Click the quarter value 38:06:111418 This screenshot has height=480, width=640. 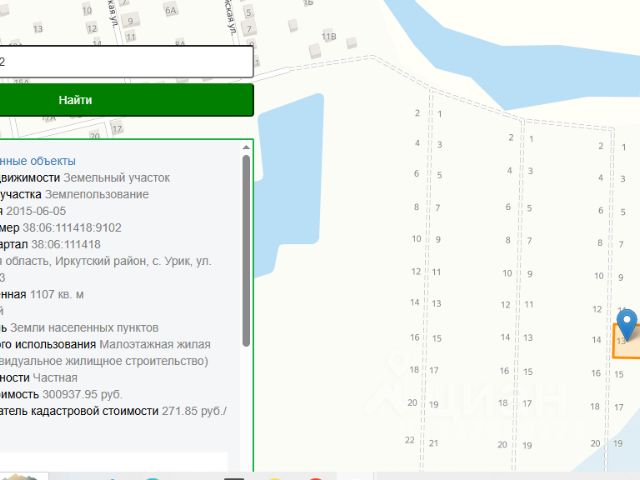(x=66, y=244)
